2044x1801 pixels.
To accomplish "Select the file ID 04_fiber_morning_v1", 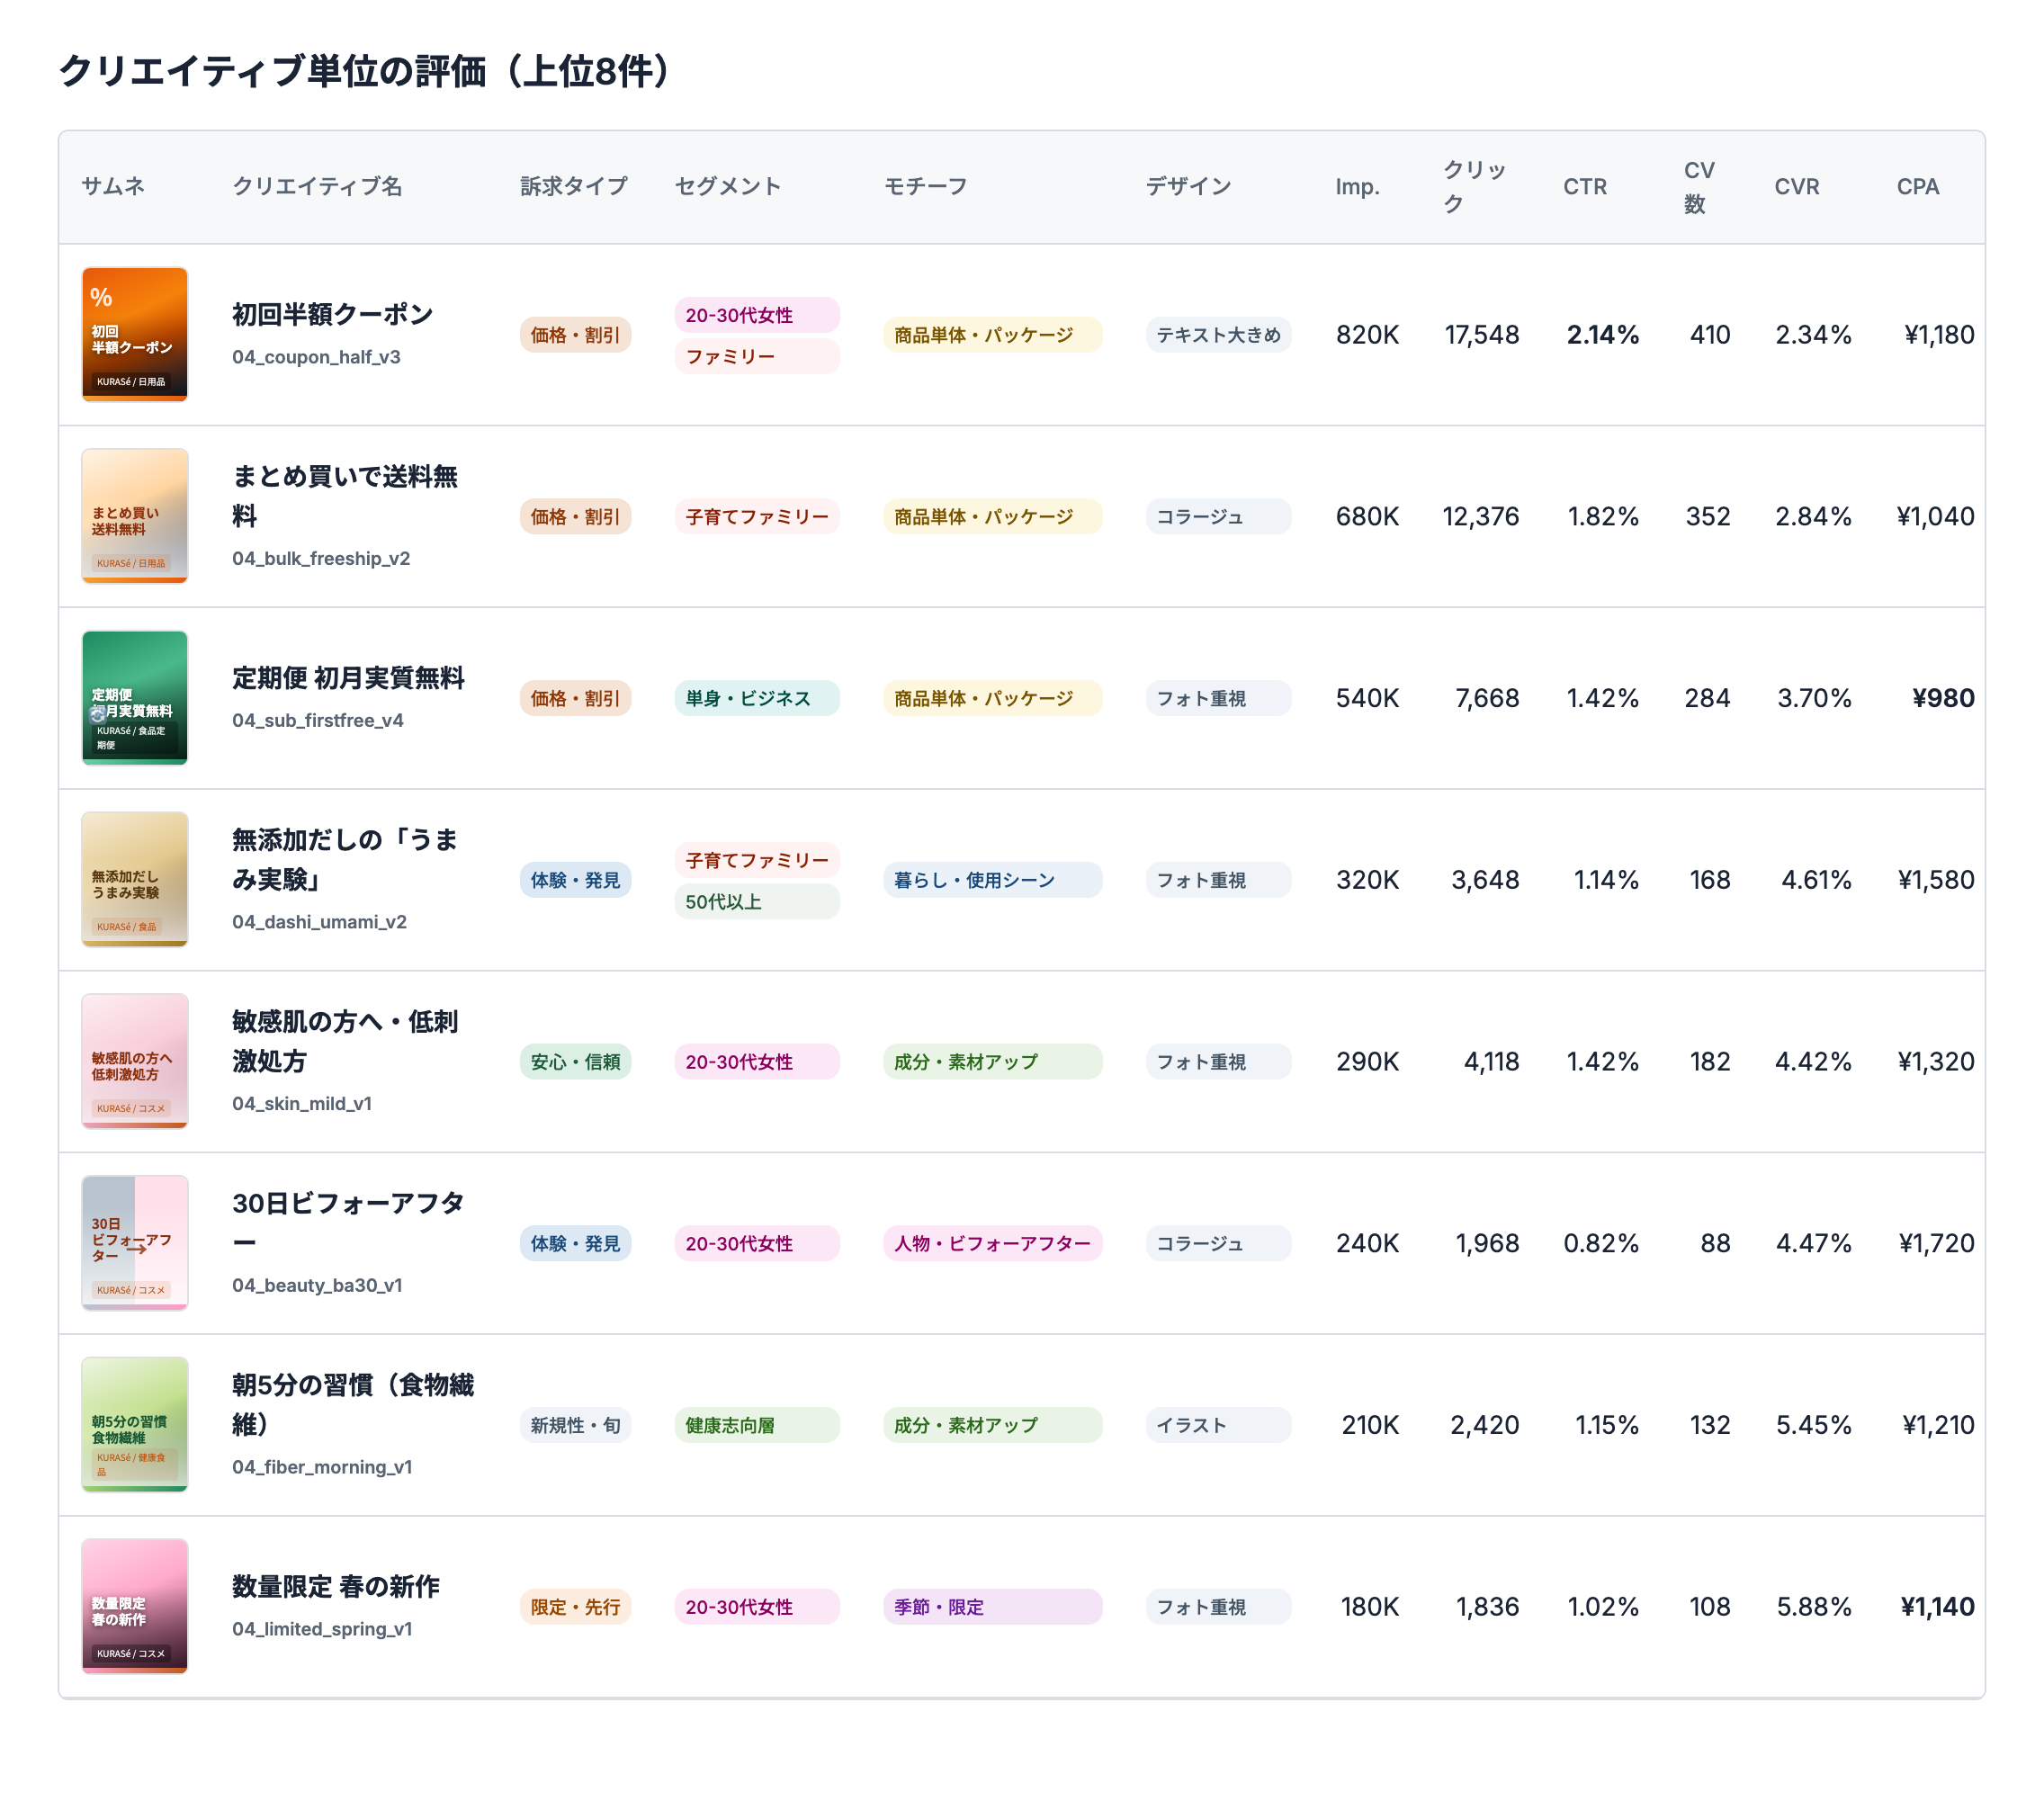I will click(x=322, y=1467).
